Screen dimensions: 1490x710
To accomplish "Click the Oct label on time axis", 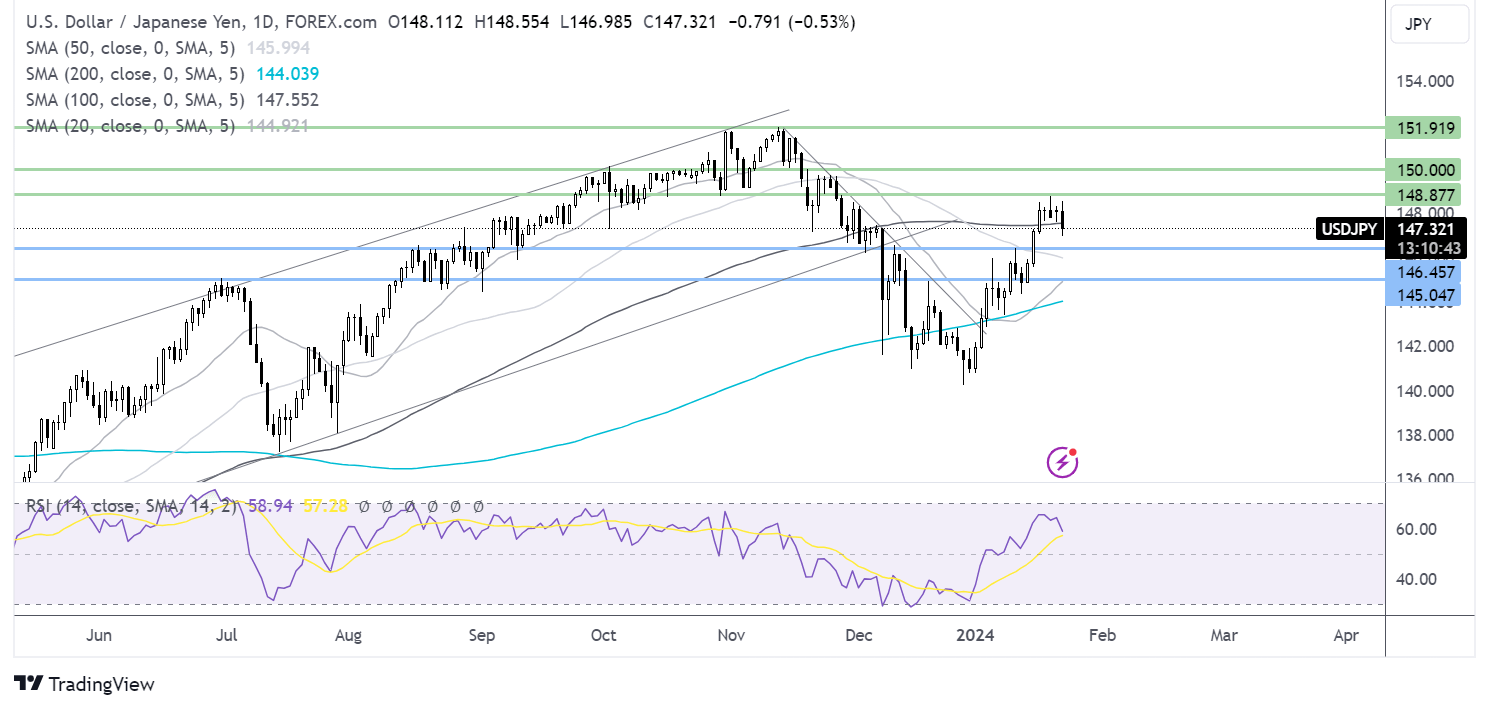I will [x=603, y=635].
